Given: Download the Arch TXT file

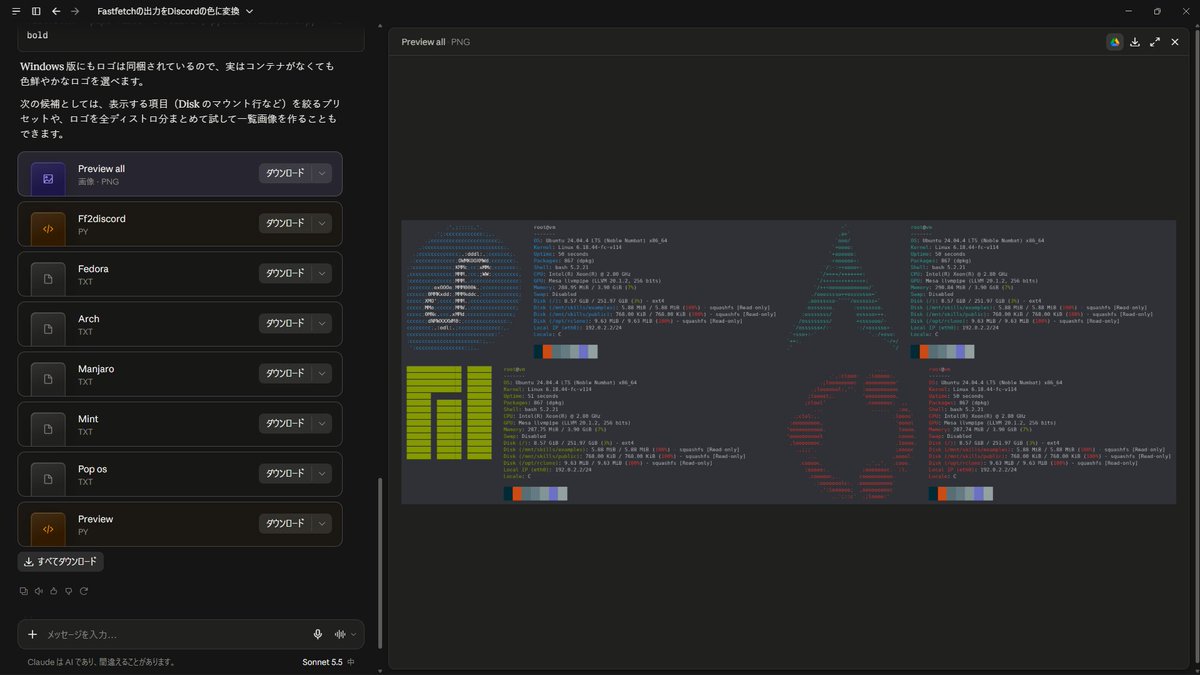Looking at the screenshot, I should pos(285,323).
